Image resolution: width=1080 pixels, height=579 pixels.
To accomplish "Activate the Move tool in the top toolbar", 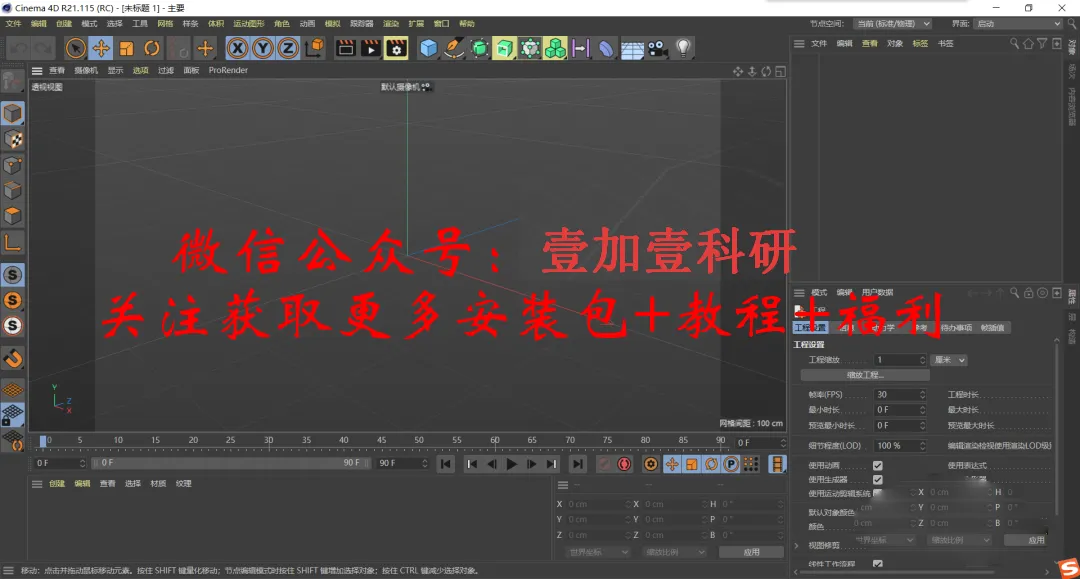I will click(101, 48).
